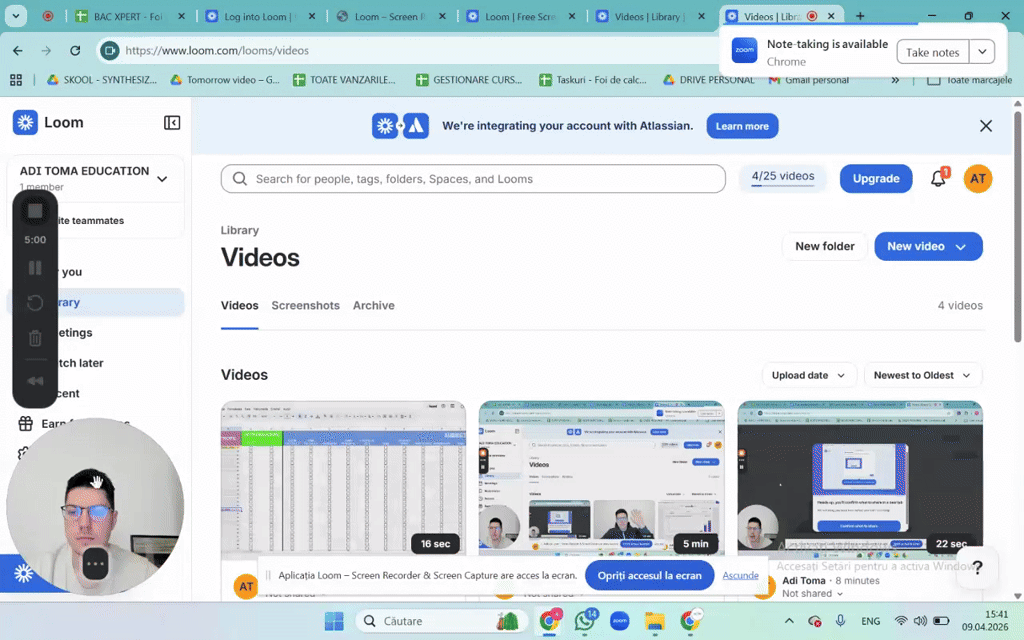This screenshot has height=640, width=1024.
Task: Click the page vertical scrollbar
Action: 1017,227
